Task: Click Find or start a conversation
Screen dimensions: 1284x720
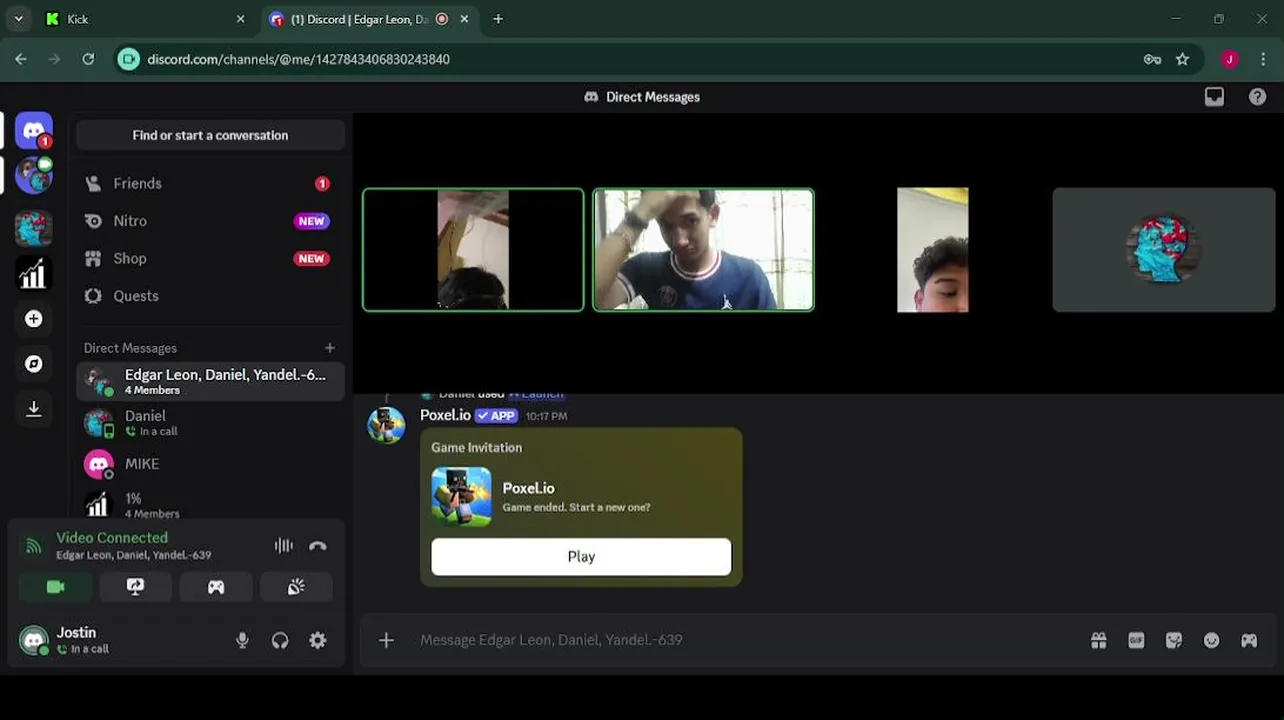Action: click(x=210, y=135)
